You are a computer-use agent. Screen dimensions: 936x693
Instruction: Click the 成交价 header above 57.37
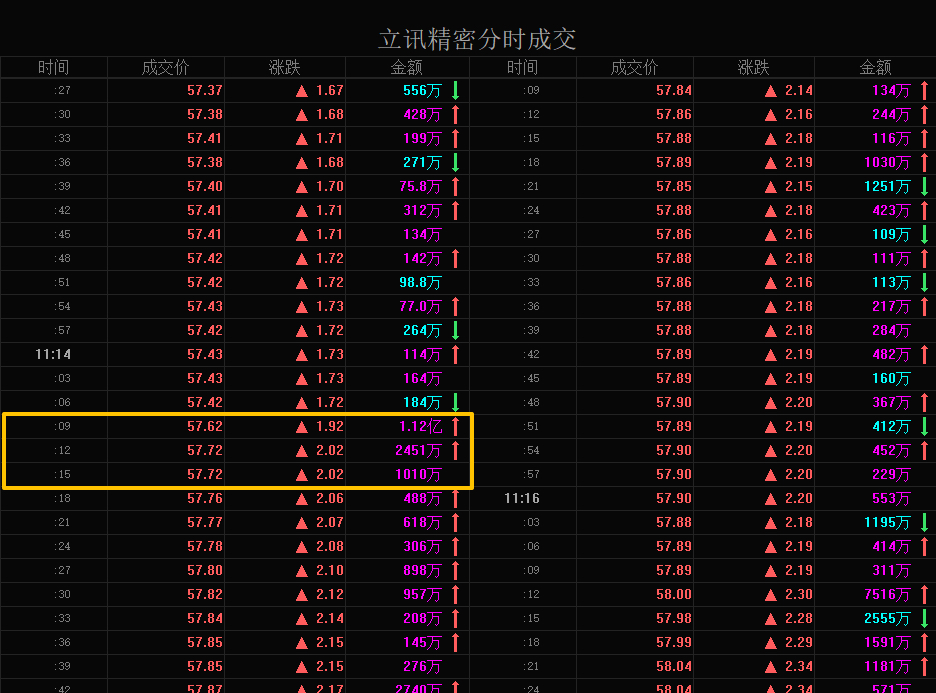click(165, 67)
